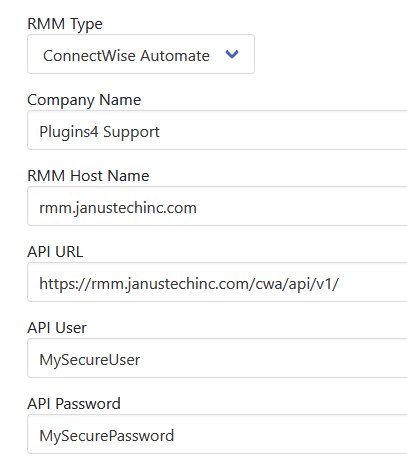Click the RMM Host Name label
Image resolution: width=407 pixels, height=467 pixels.
88,176
